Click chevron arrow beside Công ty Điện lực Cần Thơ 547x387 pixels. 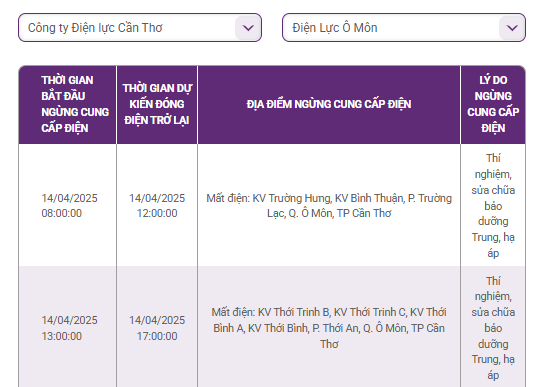pos(248,28)
